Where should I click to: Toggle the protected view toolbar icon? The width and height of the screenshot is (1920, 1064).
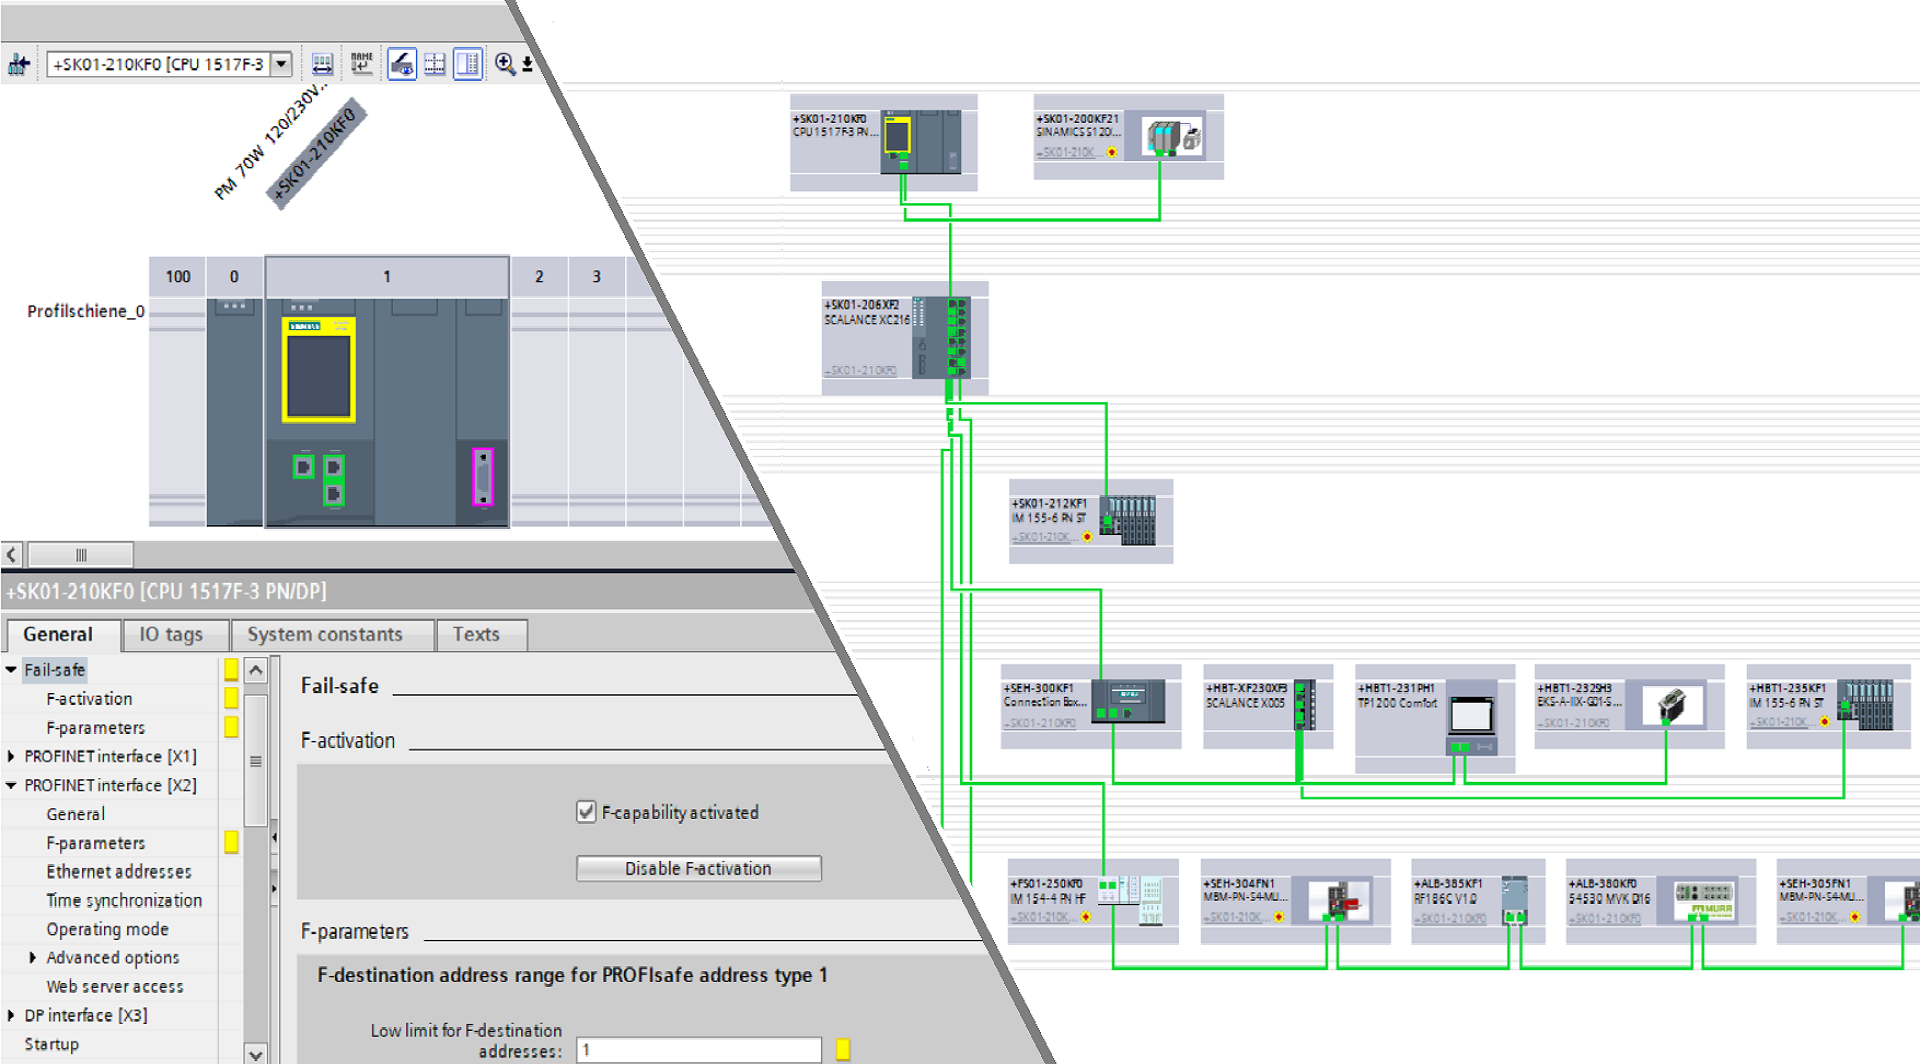401,65
